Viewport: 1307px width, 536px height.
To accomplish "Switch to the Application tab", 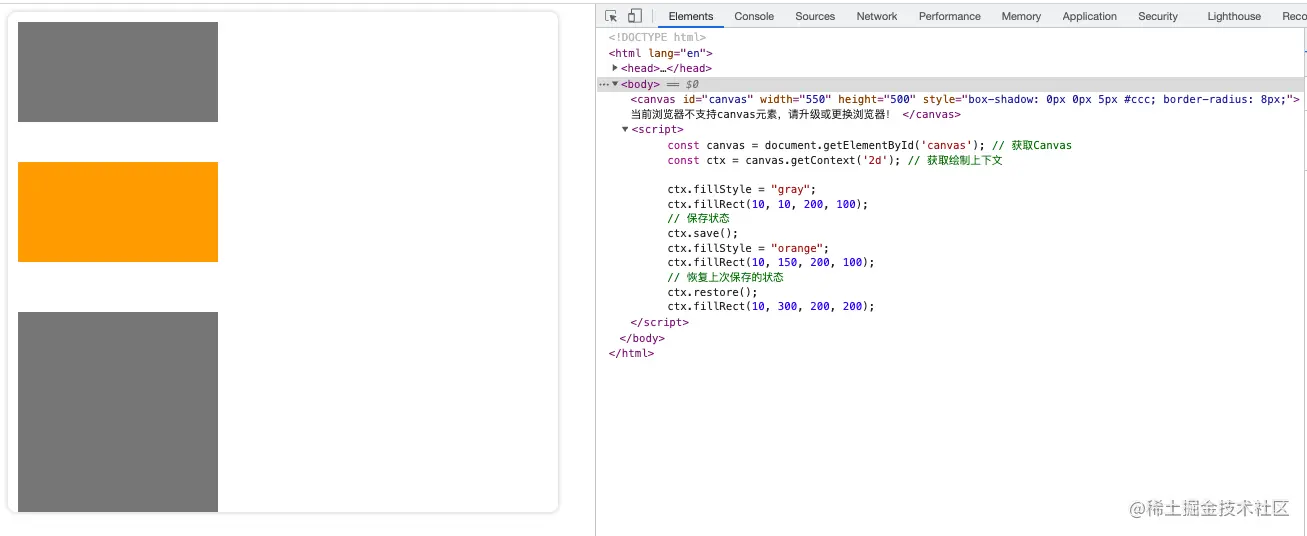I will [1090, 16].
